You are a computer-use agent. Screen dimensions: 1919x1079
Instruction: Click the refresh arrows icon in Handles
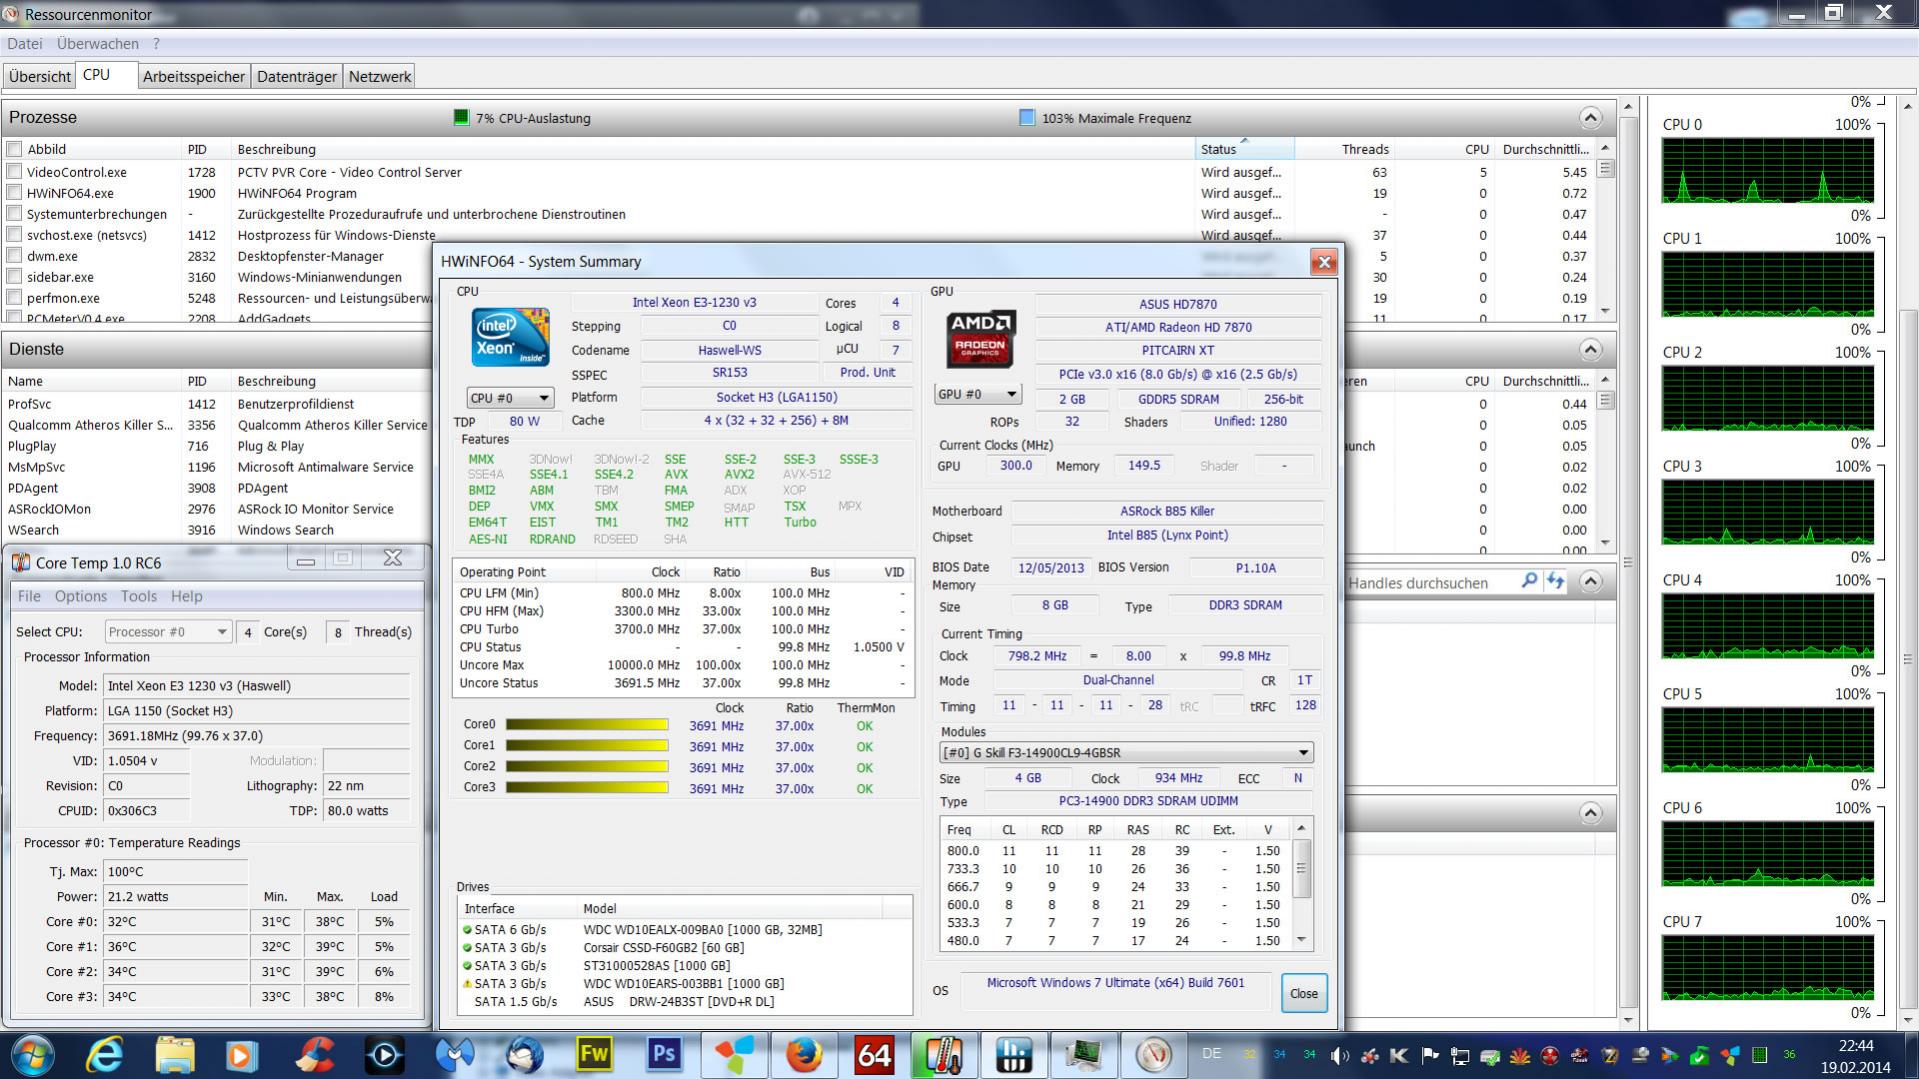point(1555,581)
